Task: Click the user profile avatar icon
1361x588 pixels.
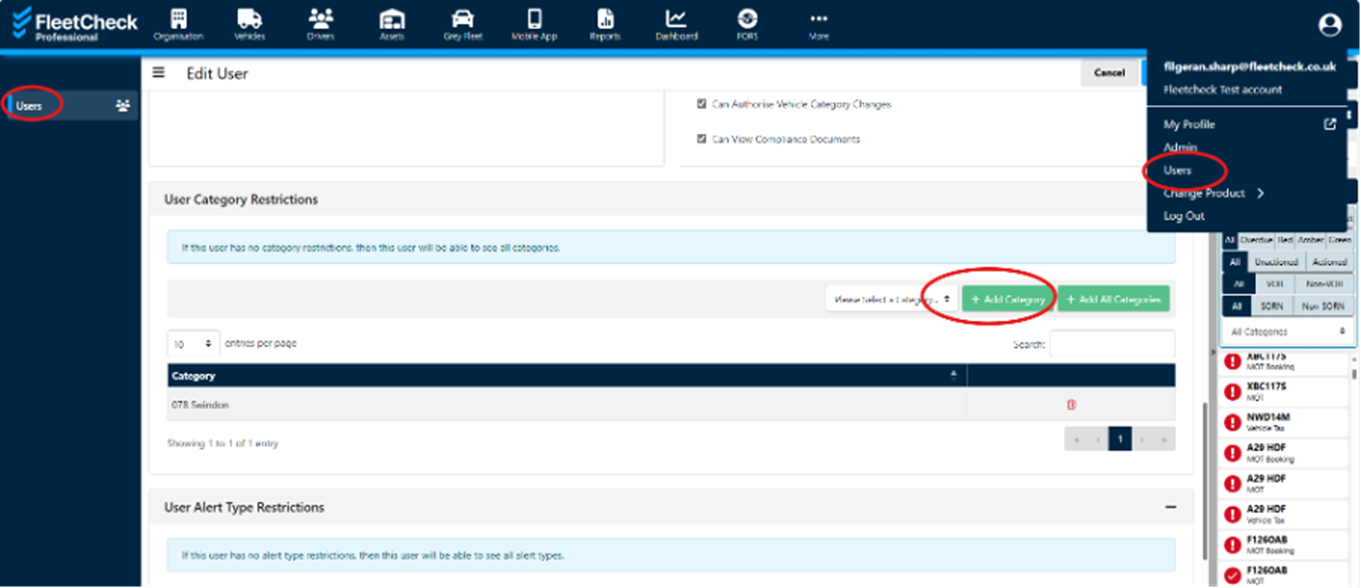Action: click(x=1329, y=25)
